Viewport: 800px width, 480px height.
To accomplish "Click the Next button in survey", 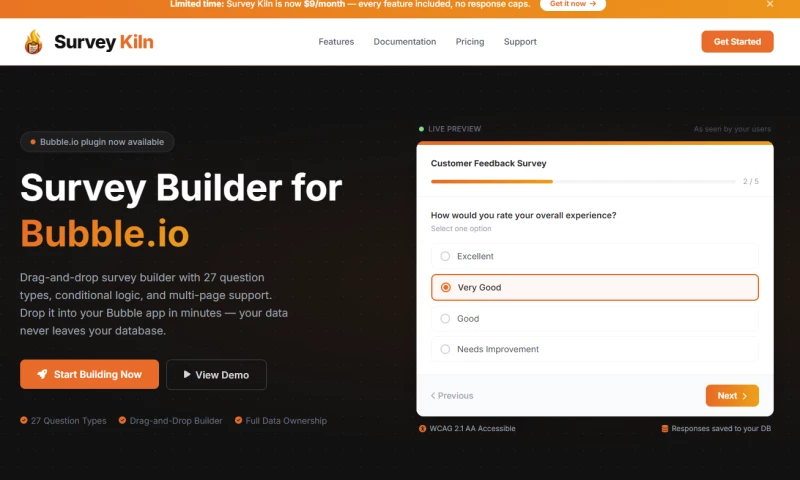I will [x=732, y=396].
